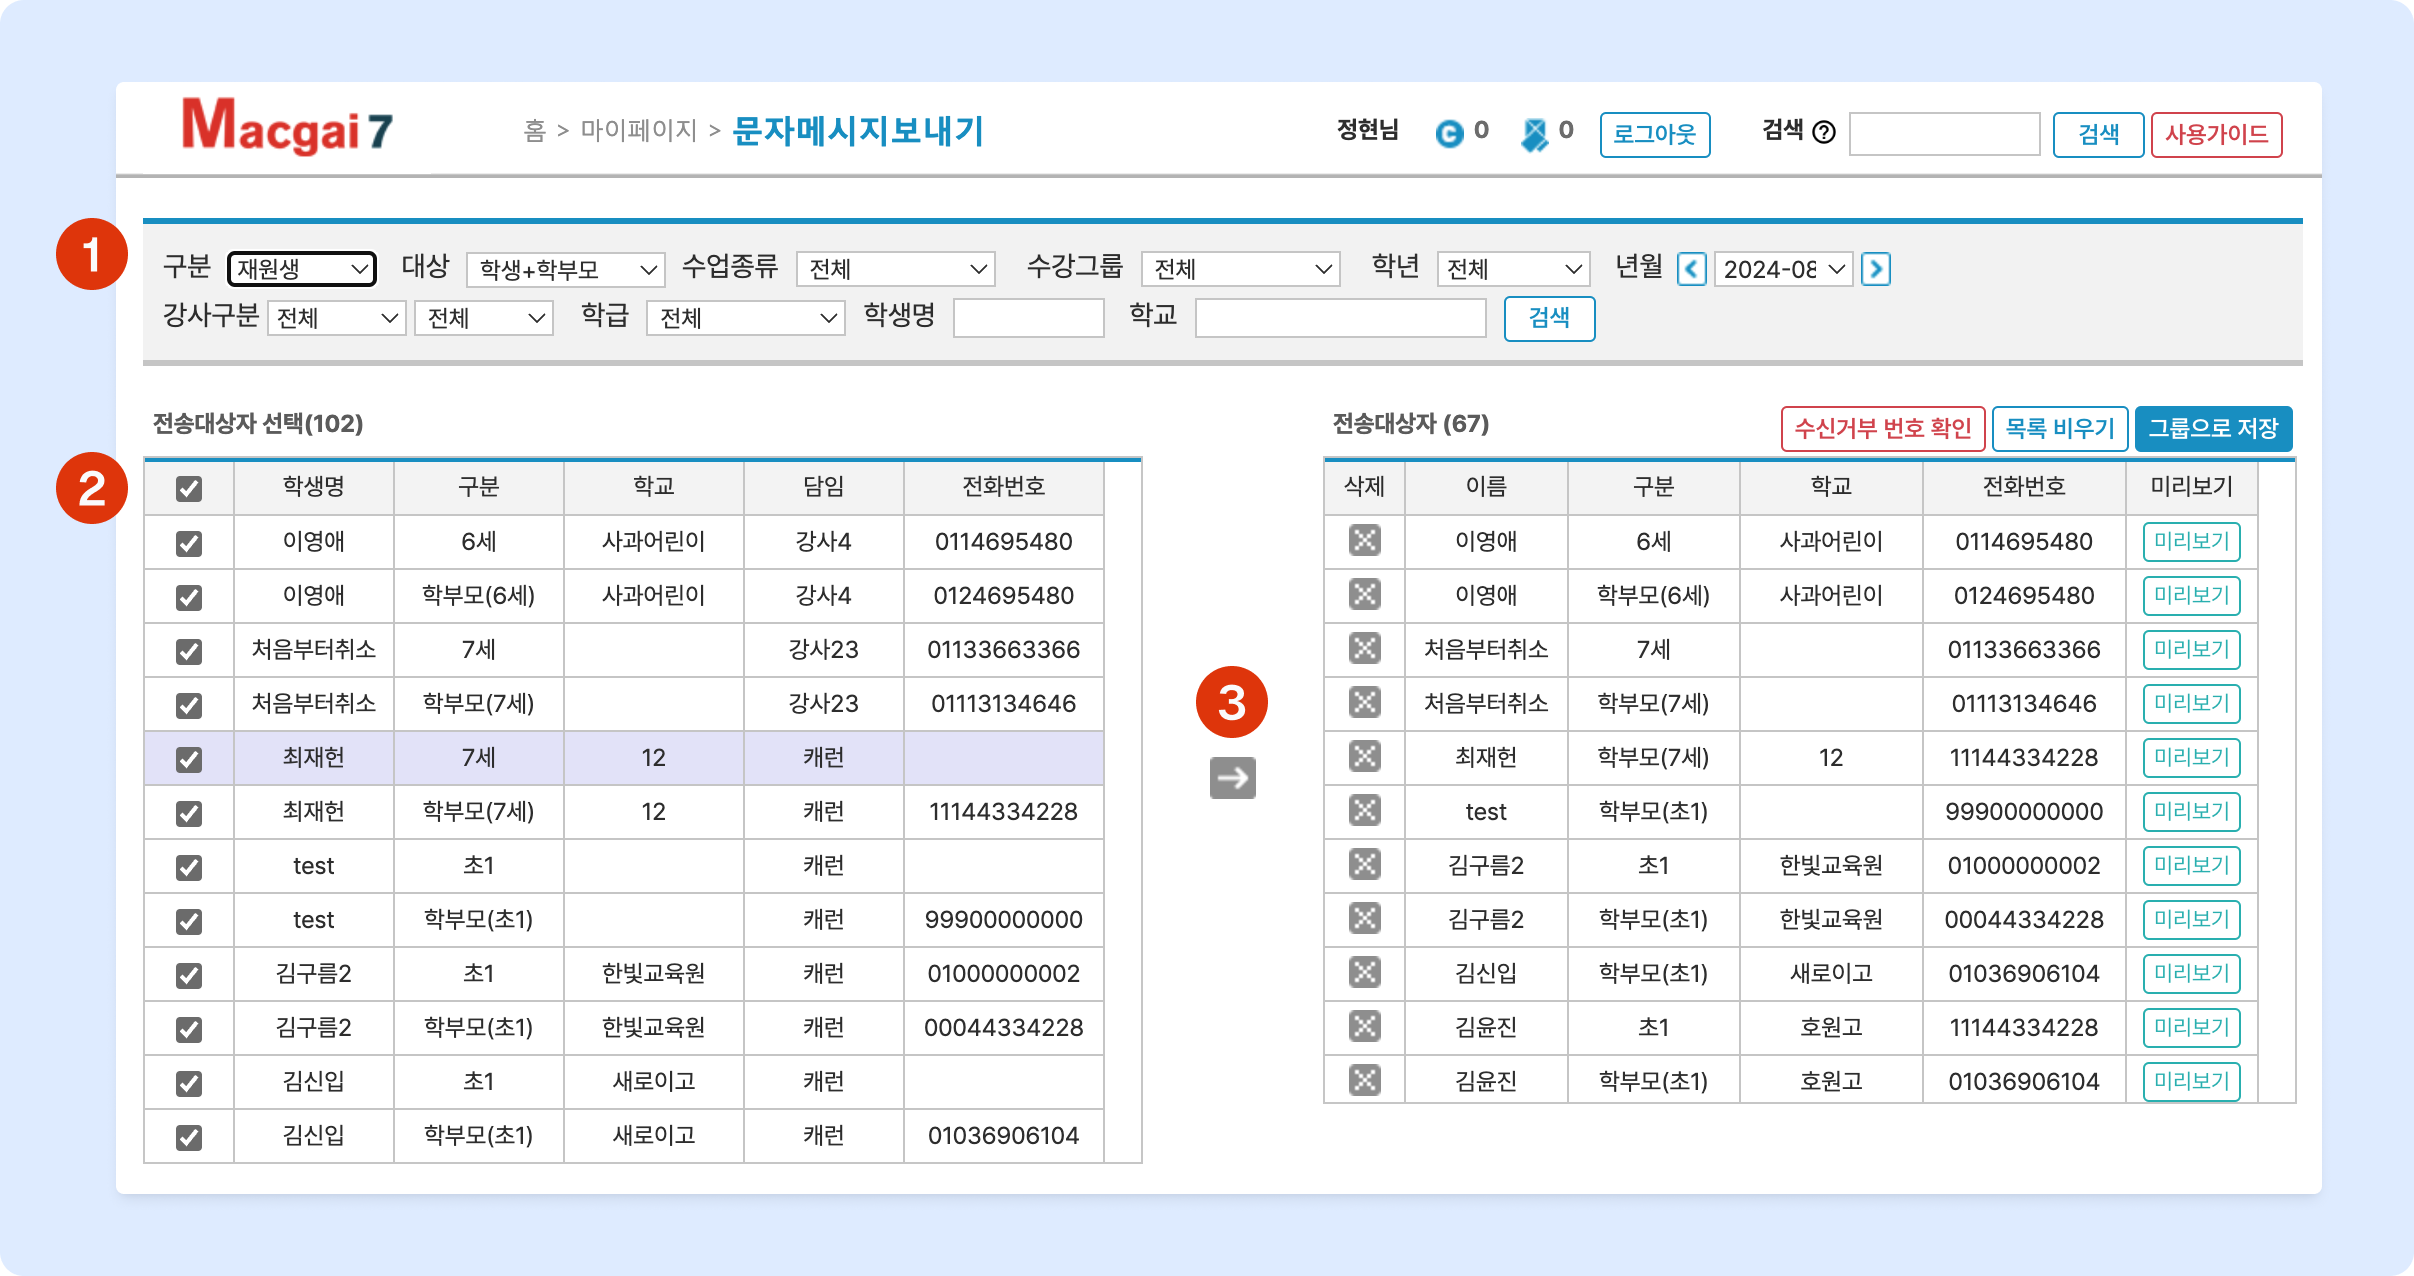Viewport: 2414px width, 1276px height.
Task: Open the 대상 학생+학부모 dropdown
Action: click(566, 269)
